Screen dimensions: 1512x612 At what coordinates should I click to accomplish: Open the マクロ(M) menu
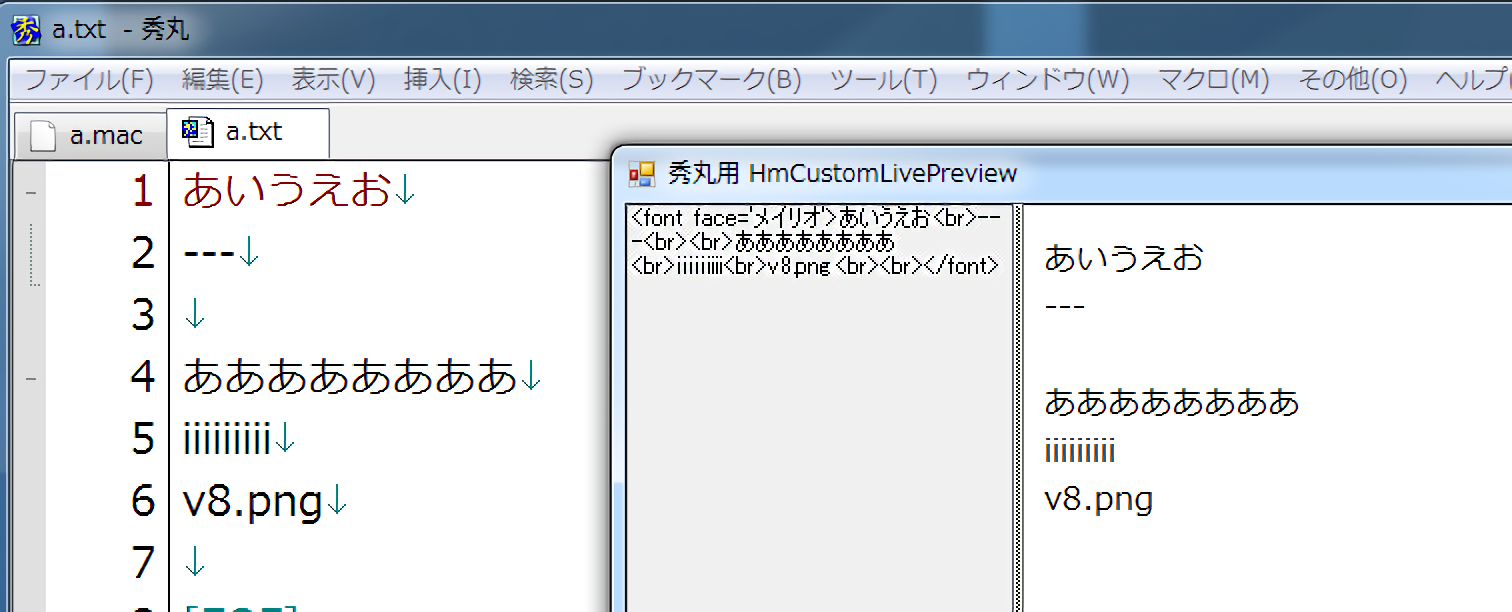1213,80
